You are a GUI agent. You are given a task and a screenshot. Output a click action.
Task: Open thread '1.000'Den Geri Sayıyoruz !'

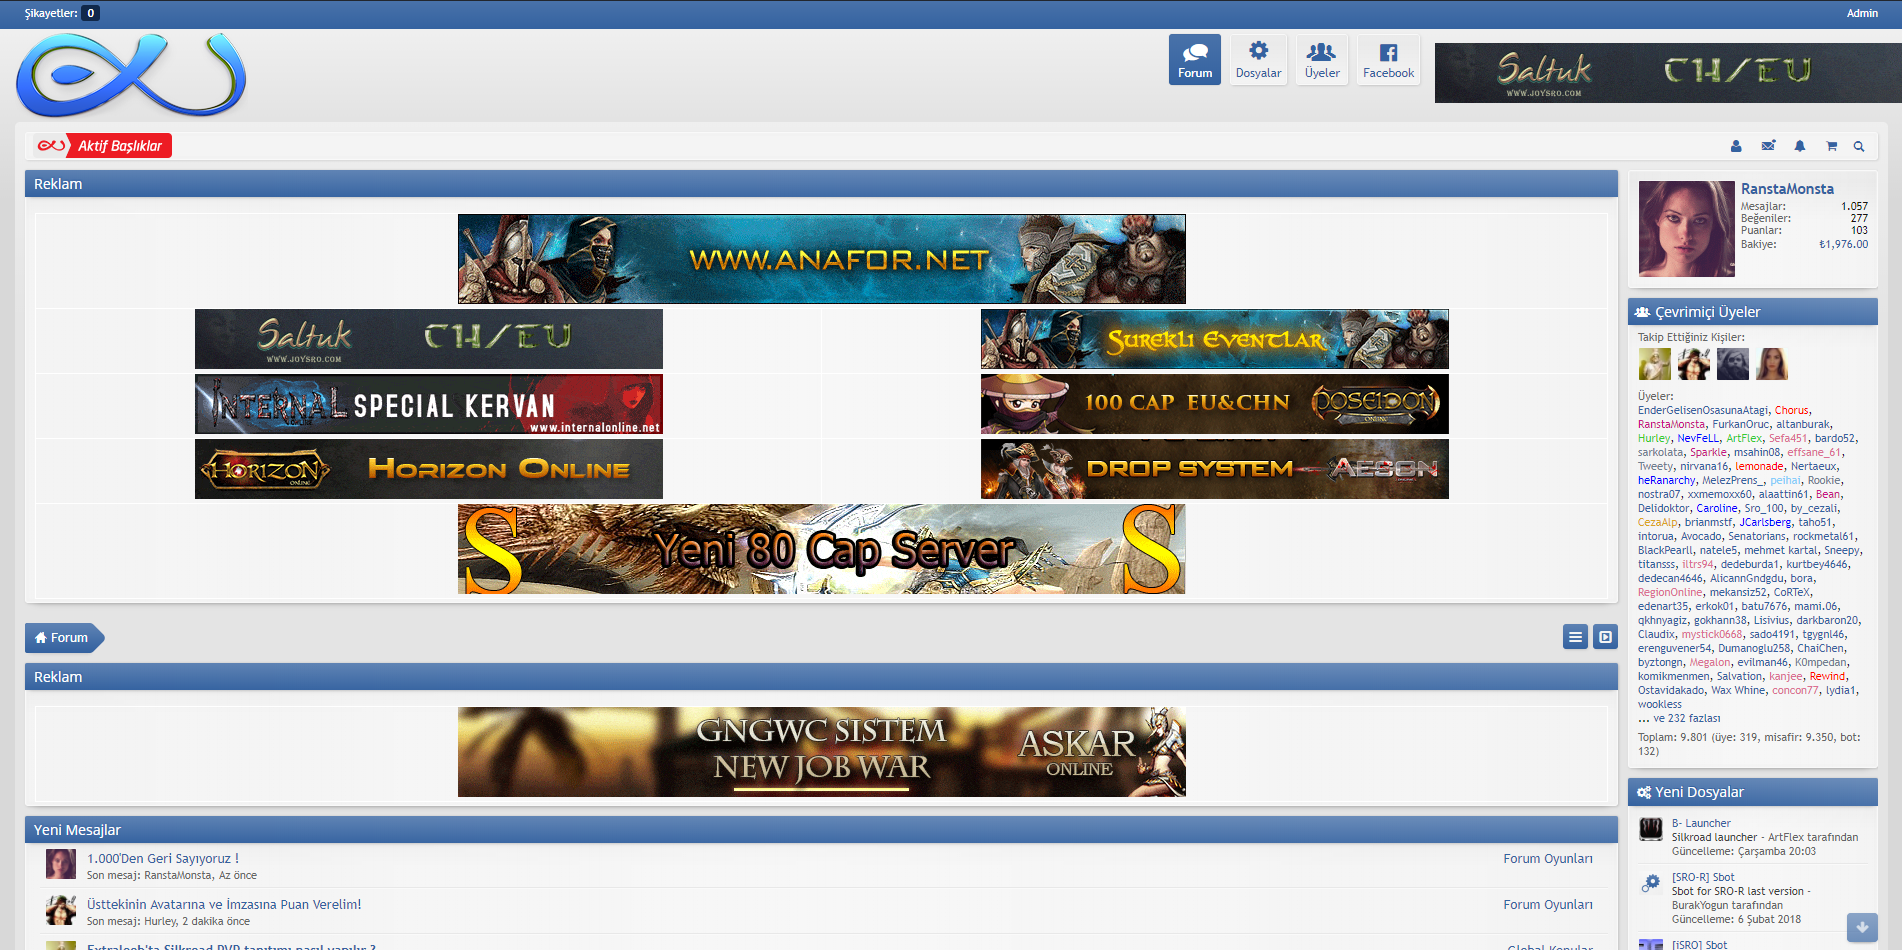pos(163,858)
